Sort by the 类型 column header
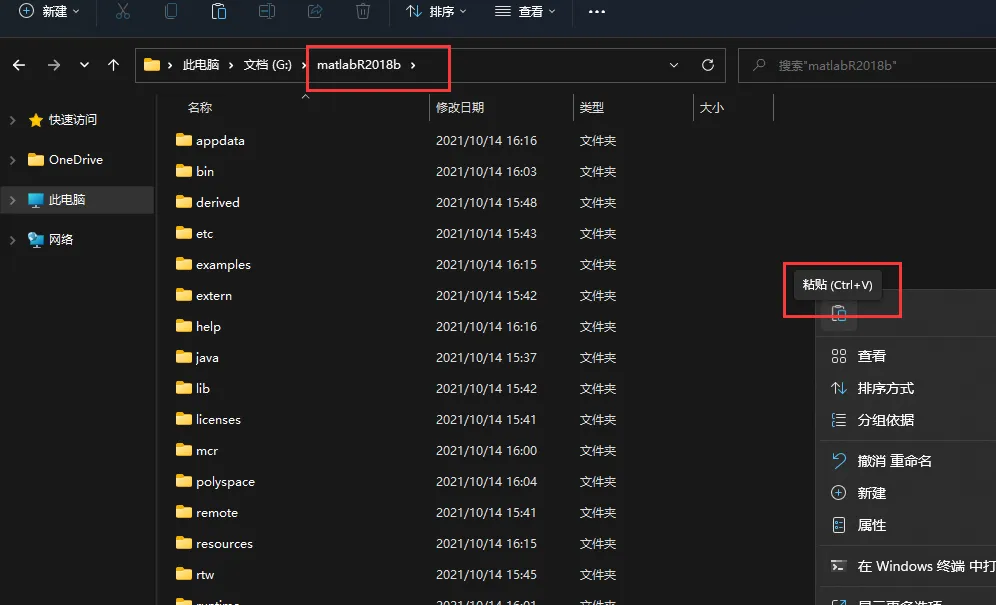Screen dimensions: 996x605 click(x=591, y=107)
